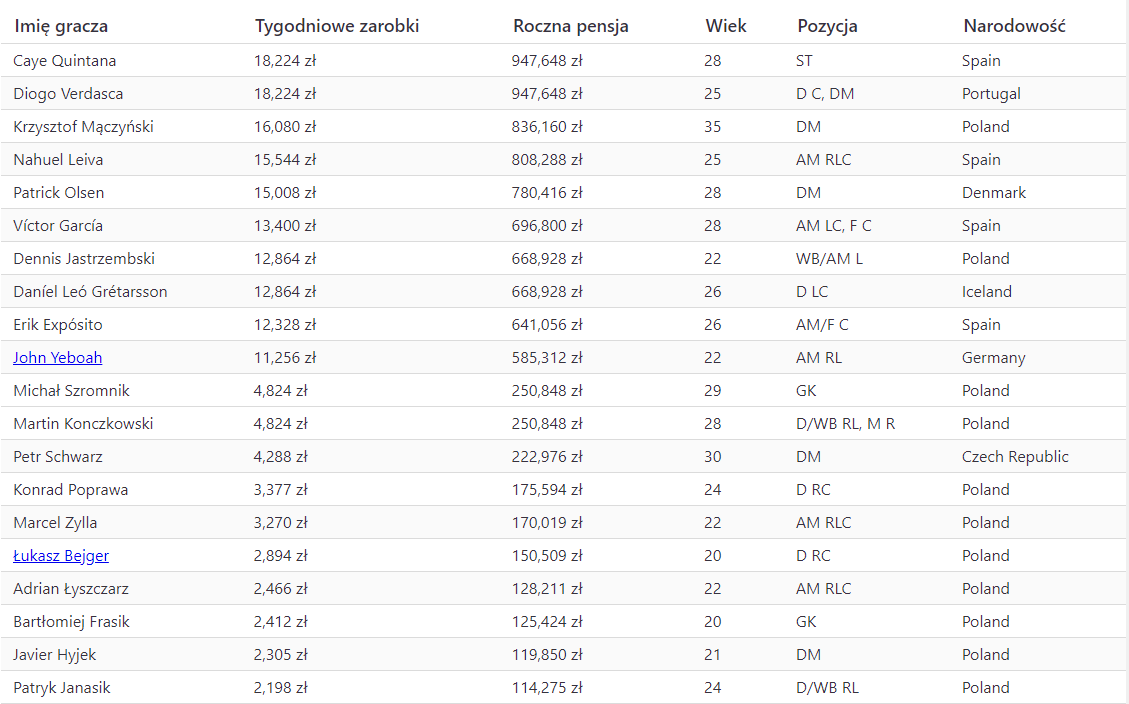Screen dimensions: 1129x704
Task: Click the Wiek column header
Action: click(726, 26)
